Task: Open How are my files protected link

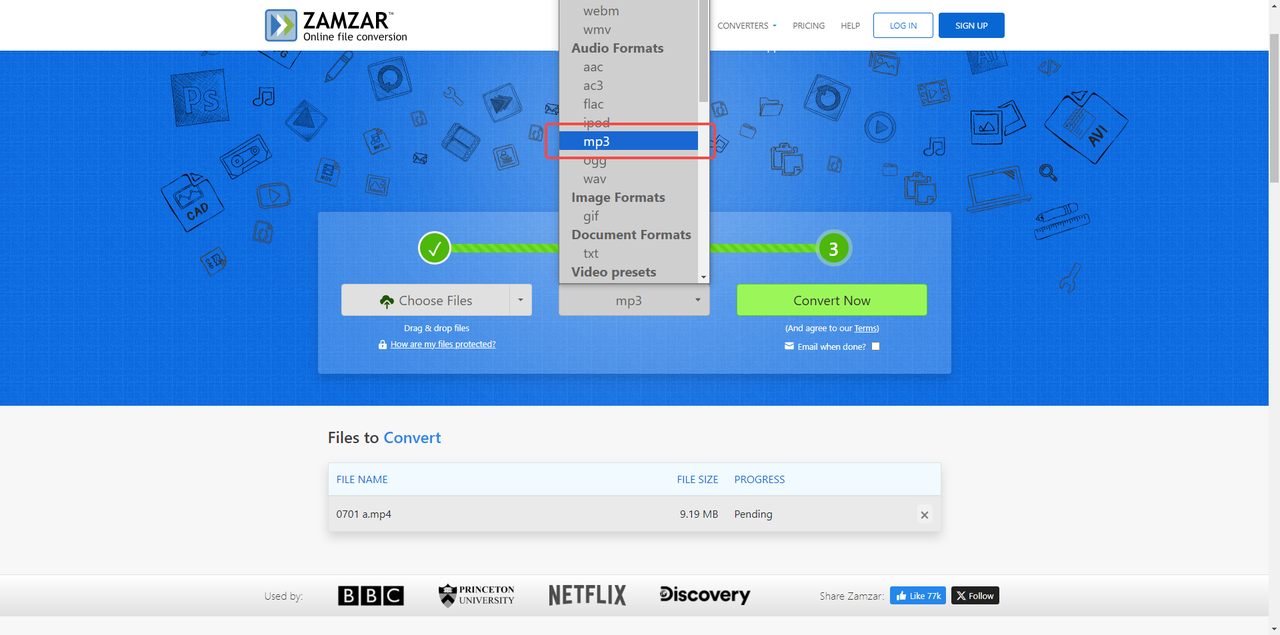Action: (x=443, y=344)
